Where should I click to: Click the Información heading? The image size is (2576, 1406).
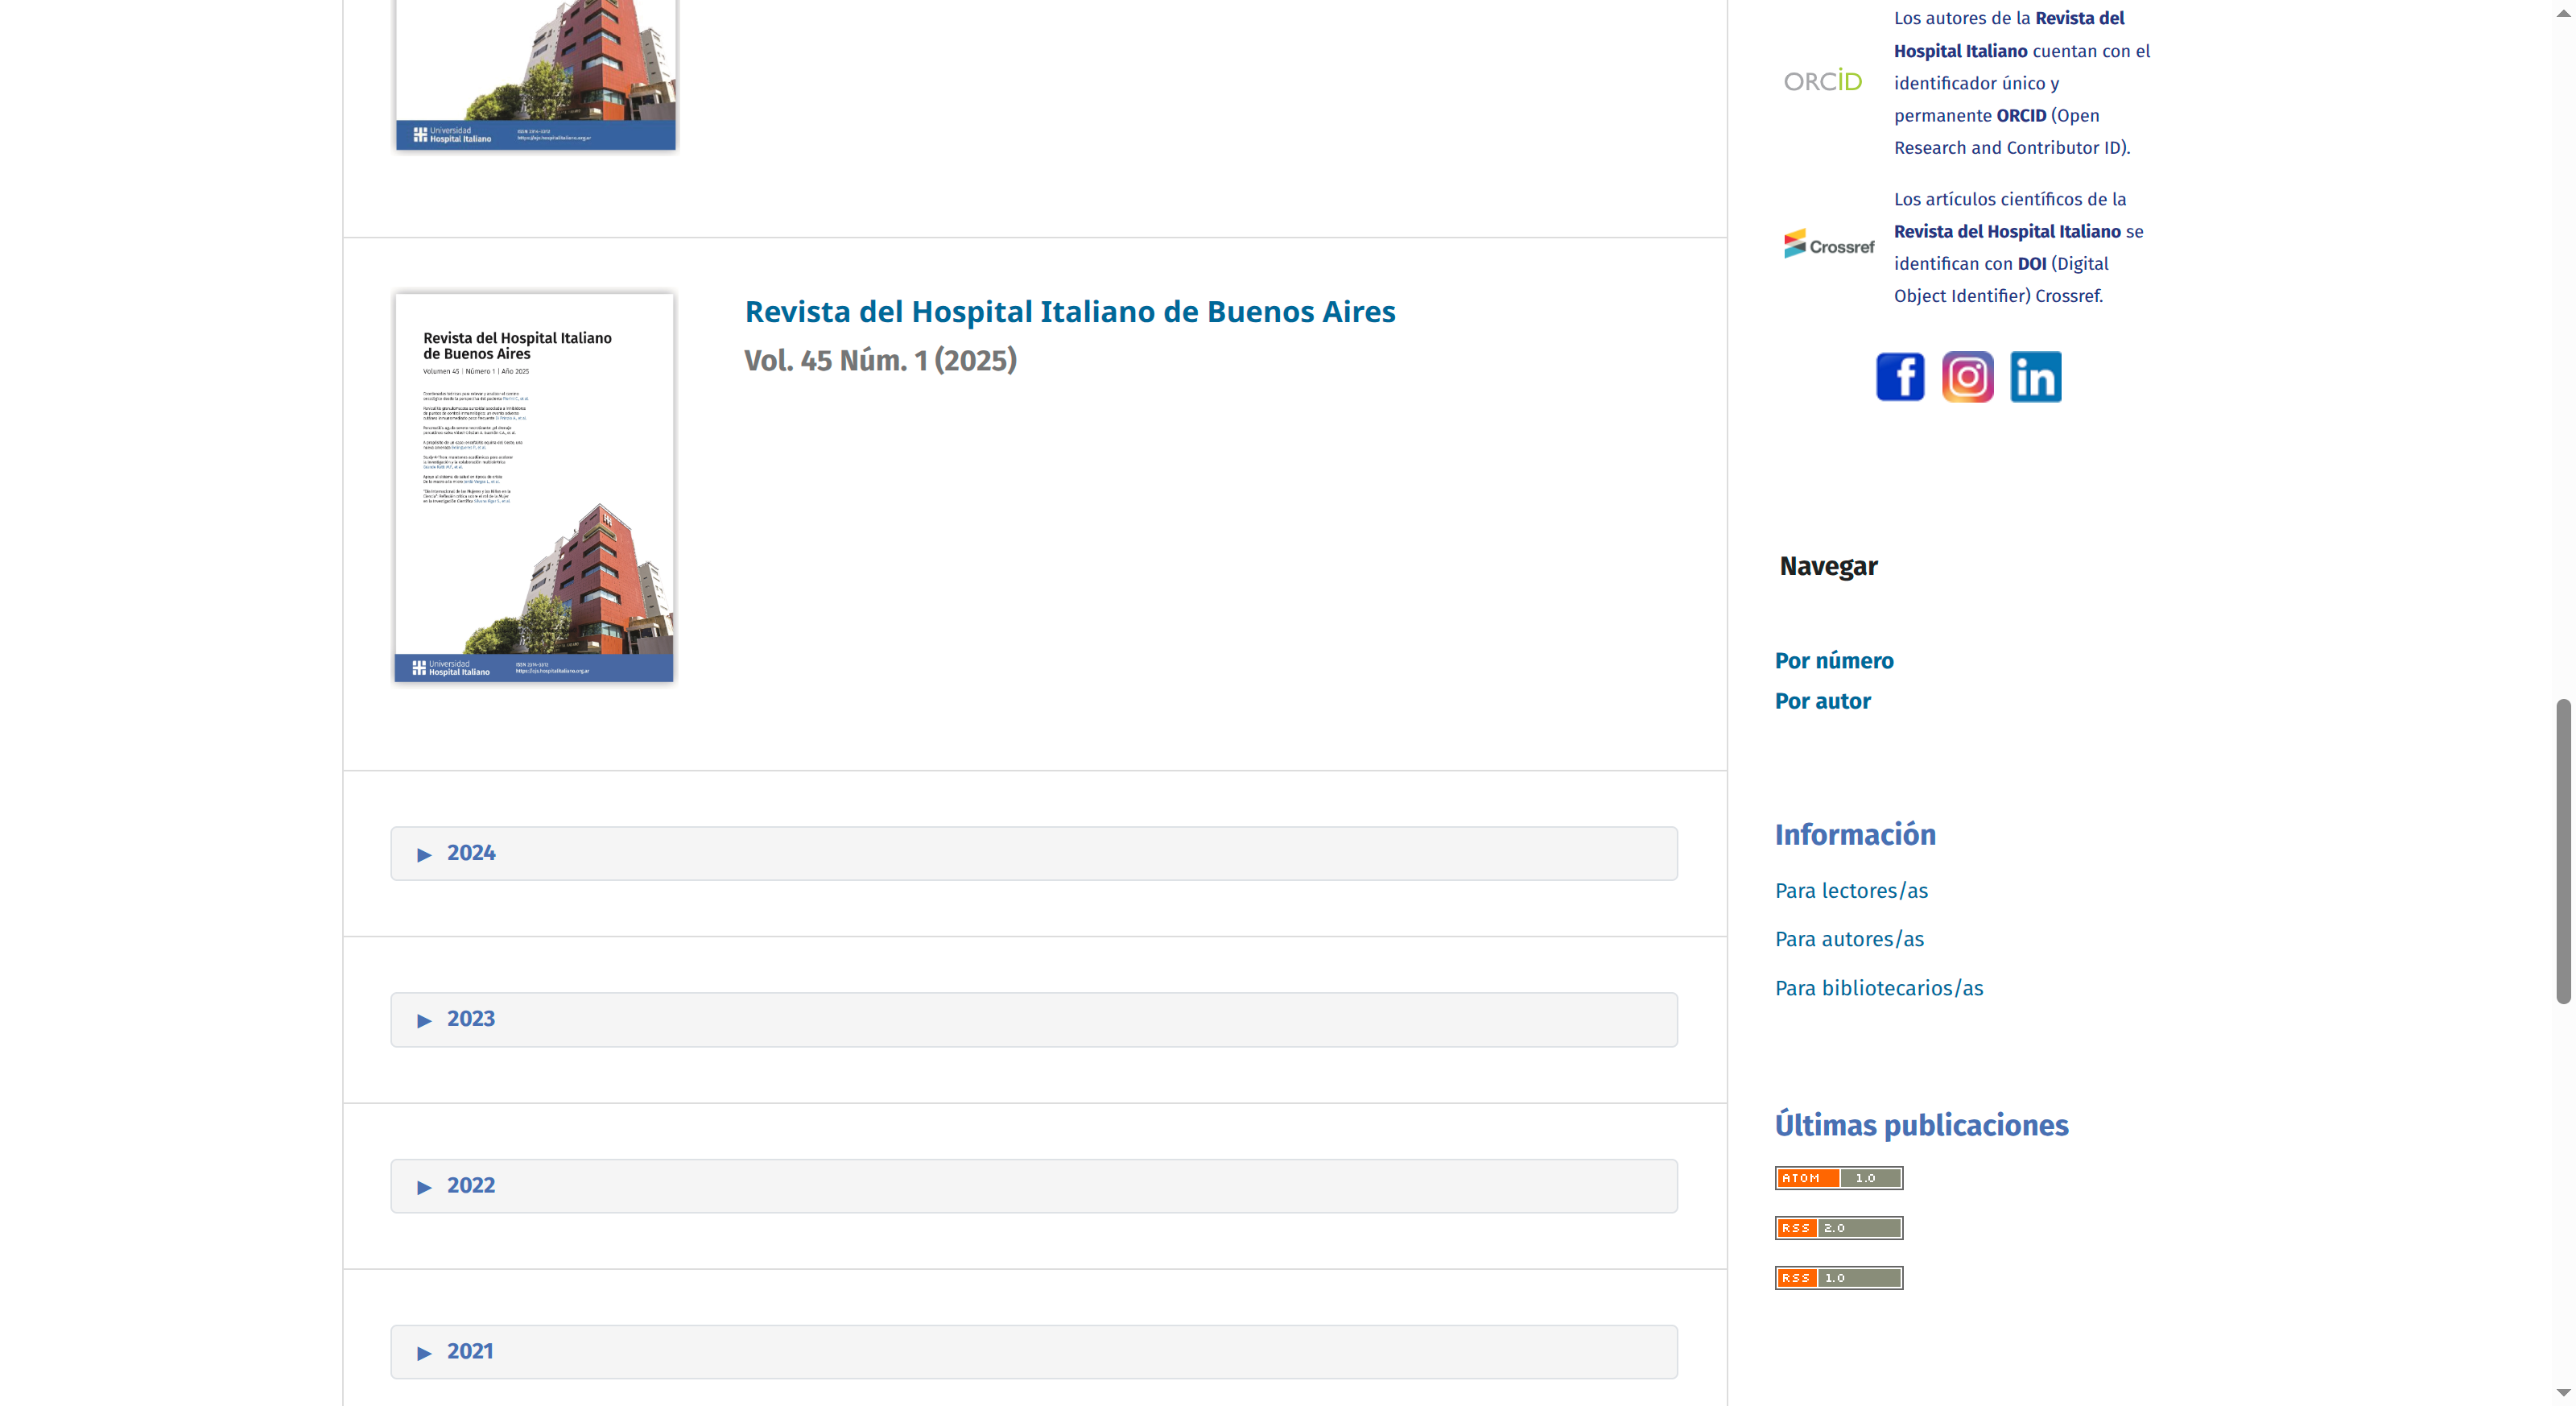[x=1855, y=835]
